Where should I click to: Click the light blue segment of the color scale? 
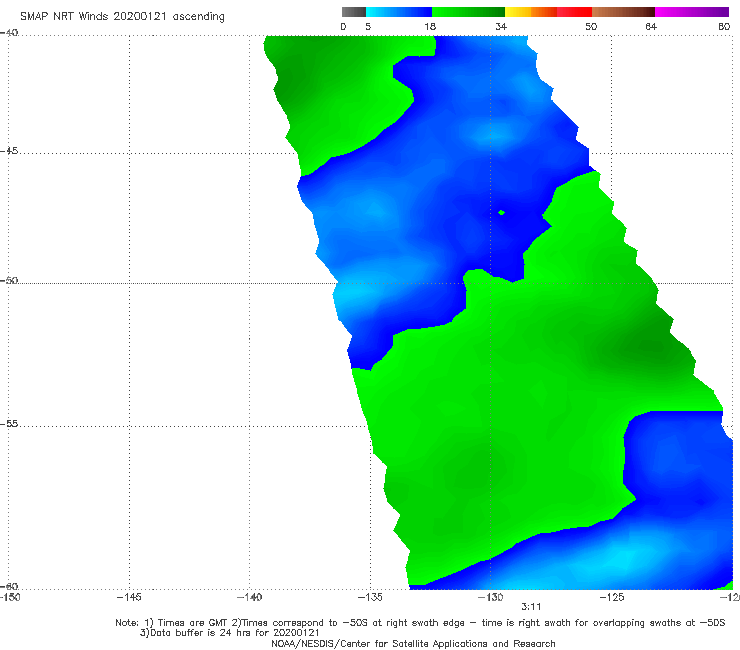click(x=399, y=12)
